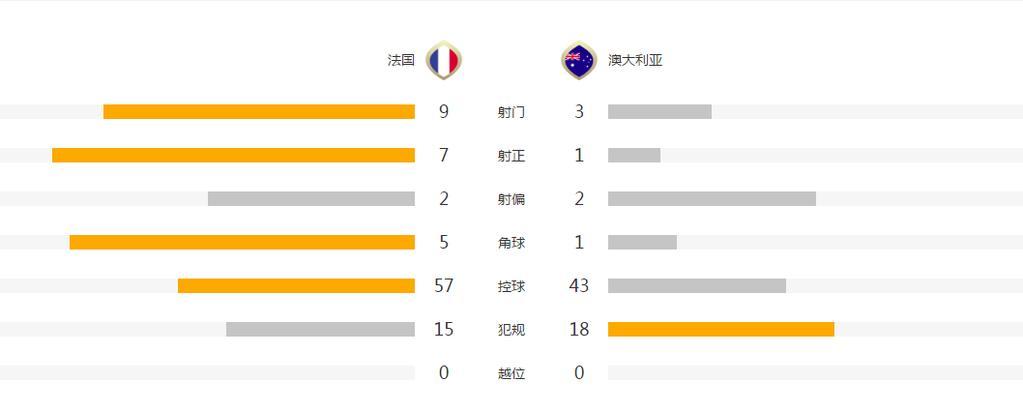This screenshot has width=1023, height=400.
Task: Click Australia's gray 射门 shots bar
Action: tap(660, 112)
